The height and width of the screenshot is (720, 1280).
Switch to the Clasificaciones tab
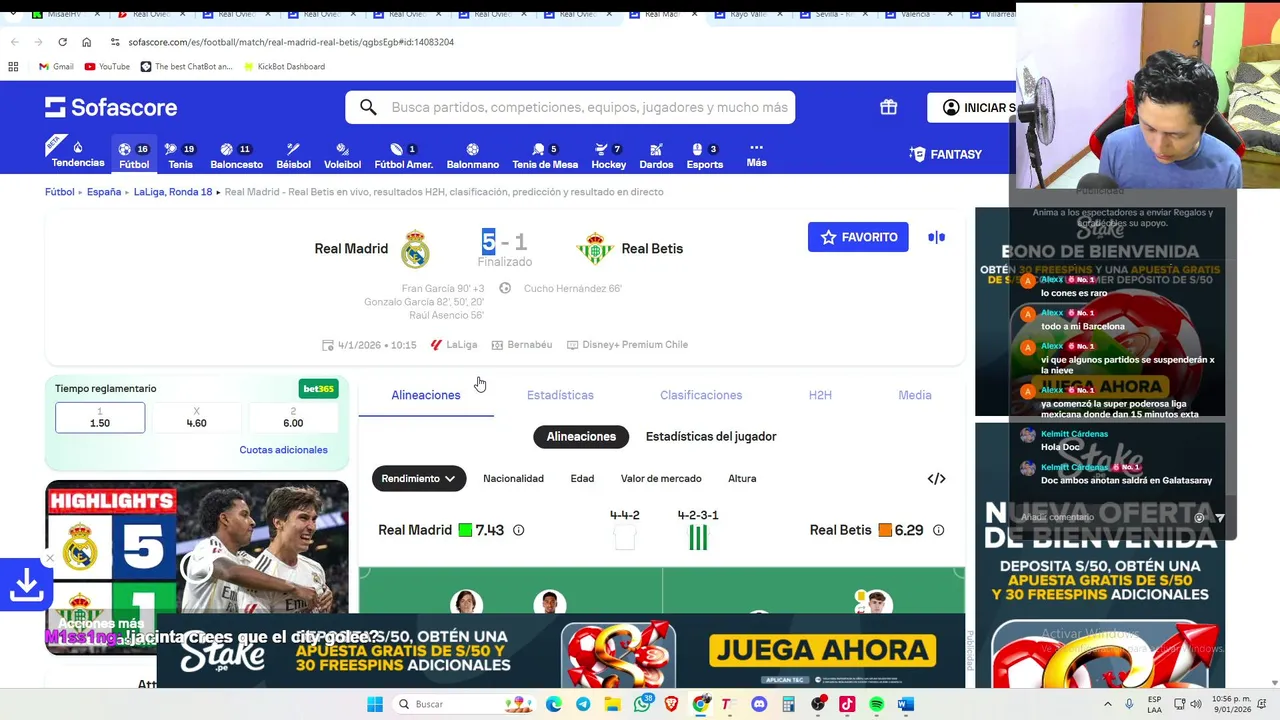click(x=701, y=395)
